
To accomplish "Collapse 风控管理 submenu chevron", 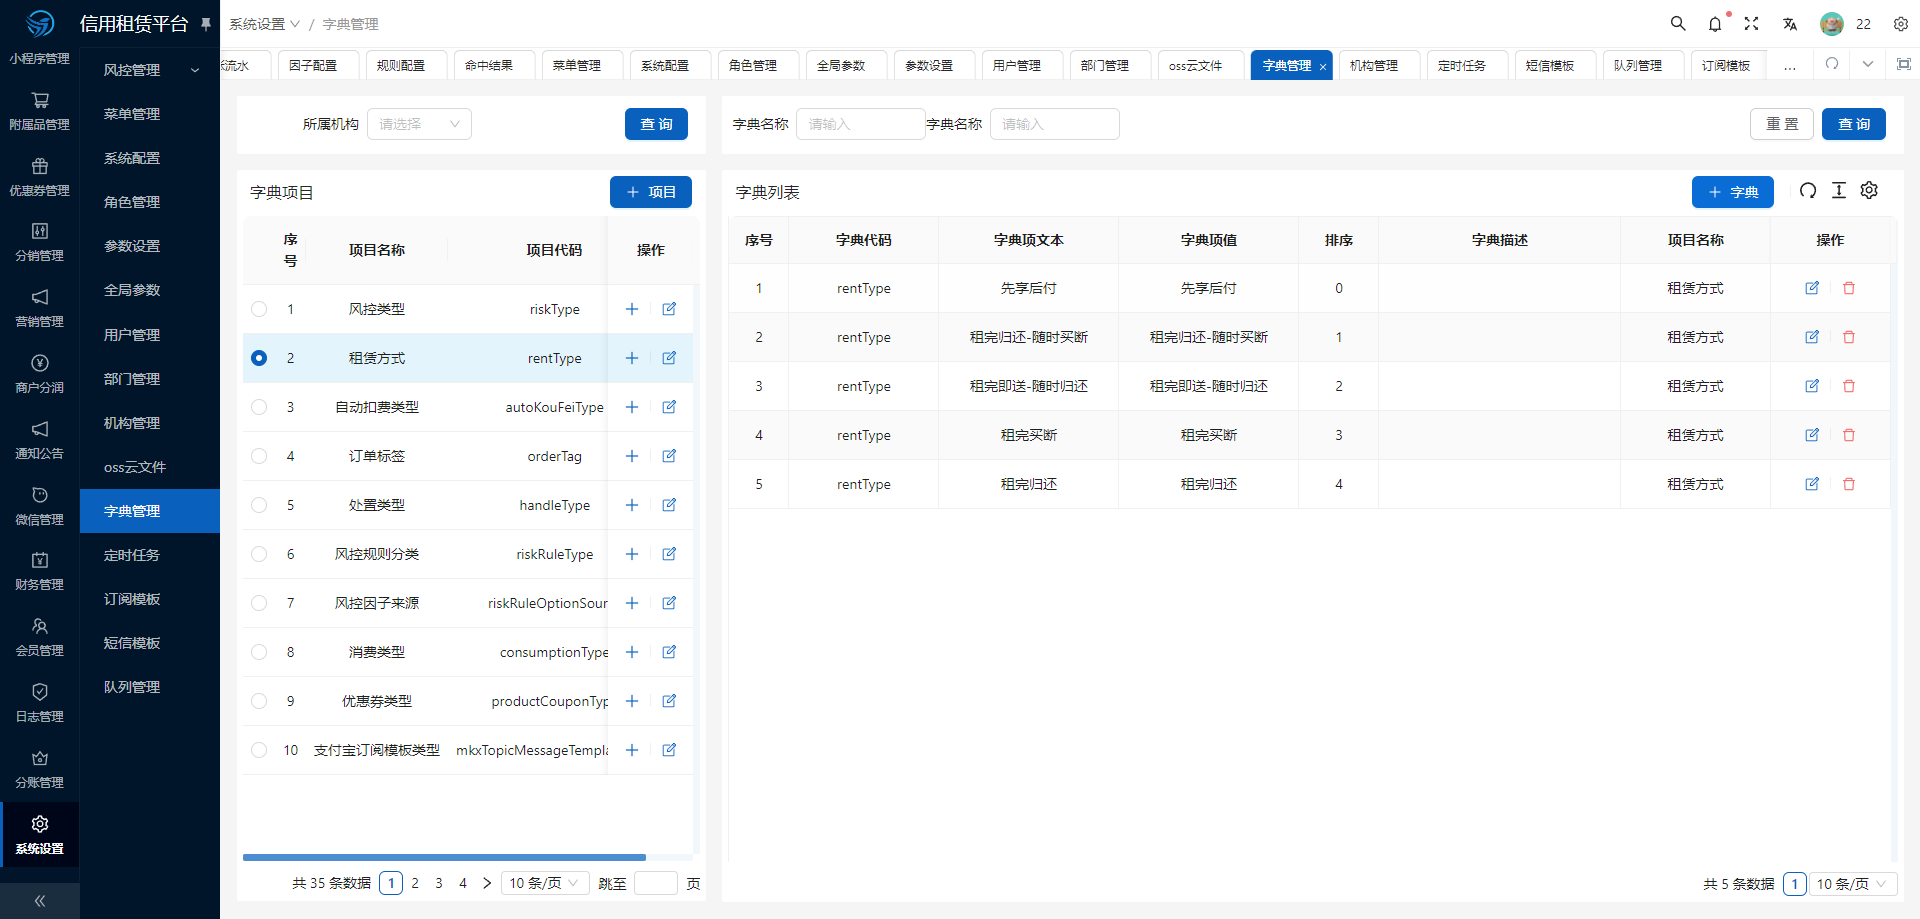I will coord(195,70).
